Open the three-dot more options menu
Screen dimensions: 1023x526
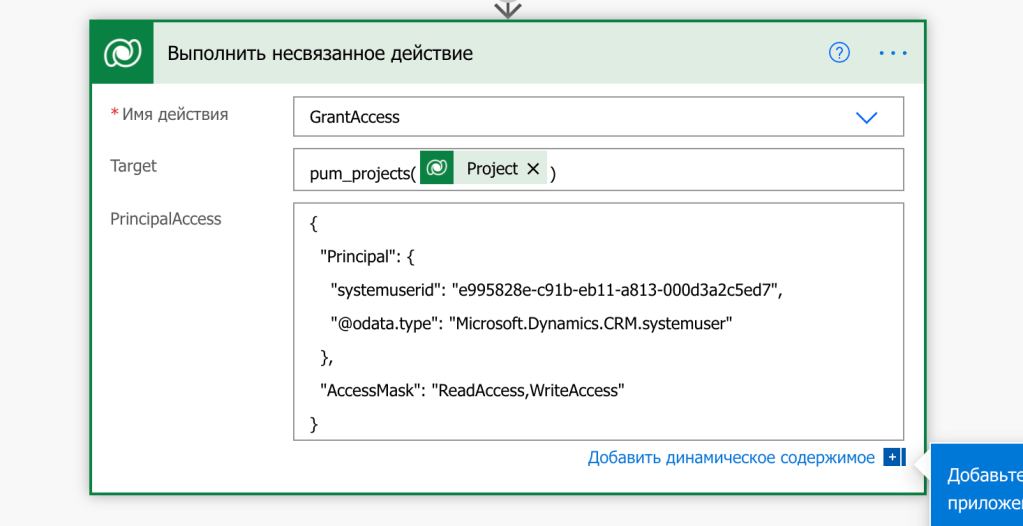[x=892, y=53]
